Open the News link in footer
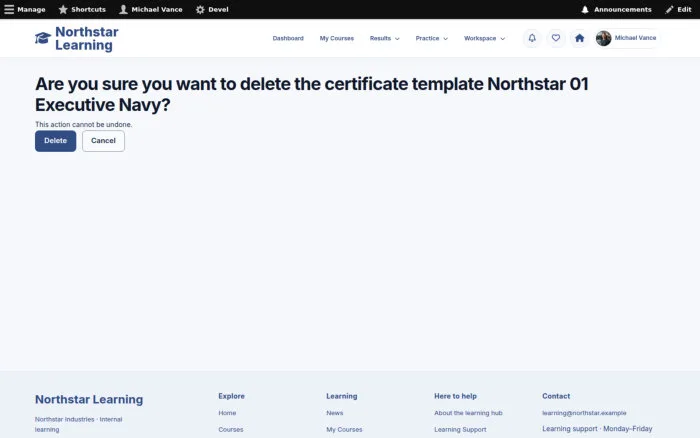 (x=334, y=413)
